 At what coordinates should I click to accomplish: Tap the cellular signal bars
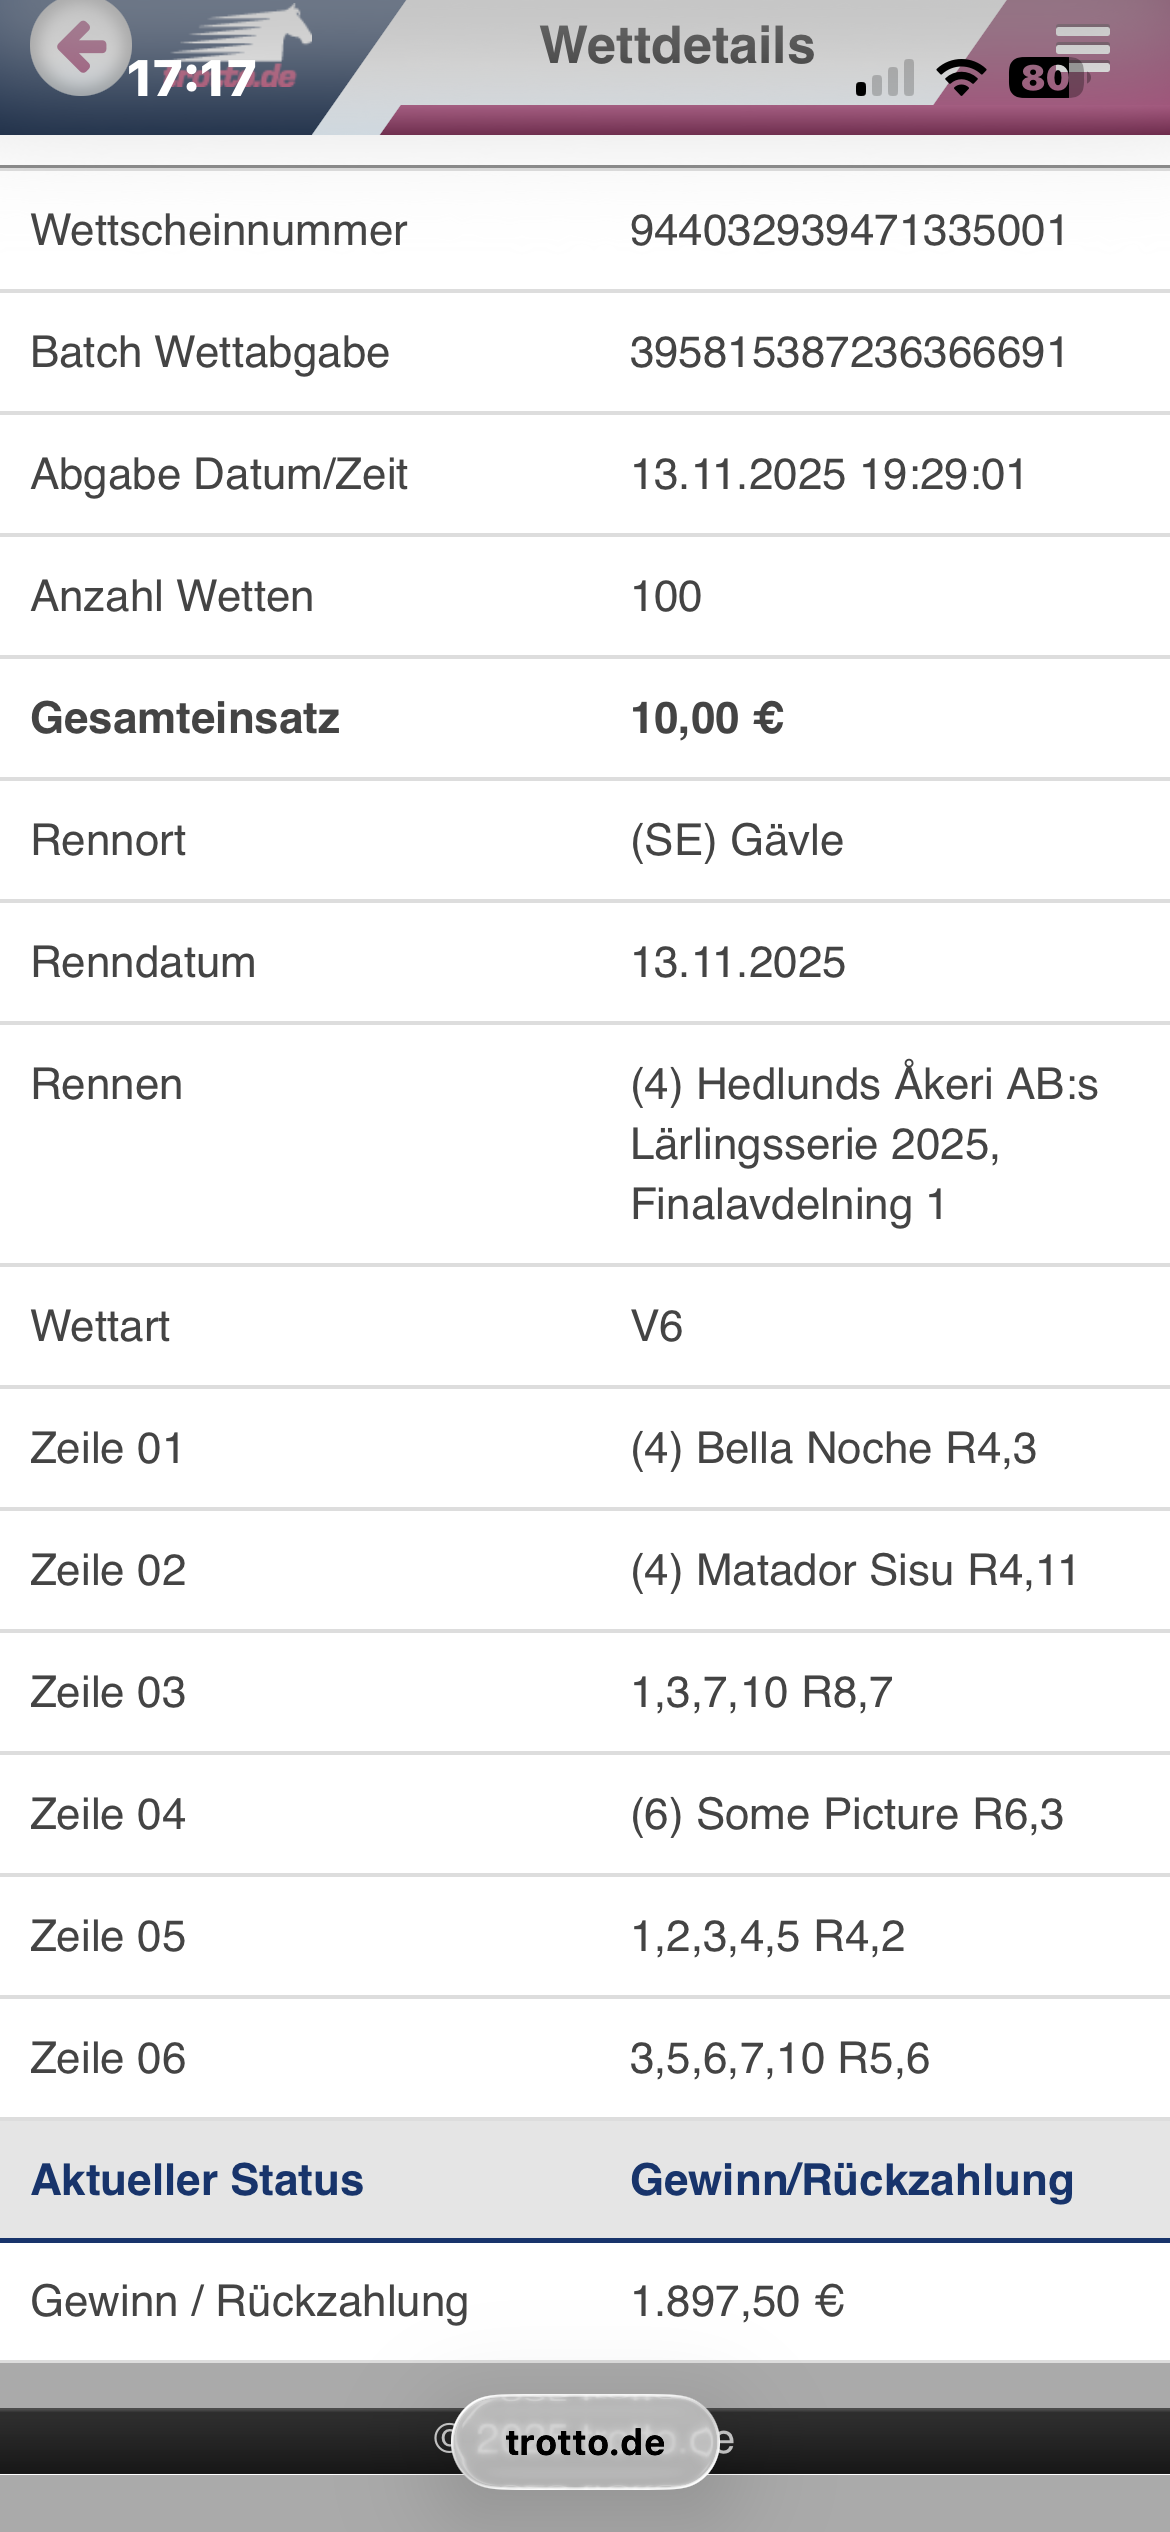(886, 78)
